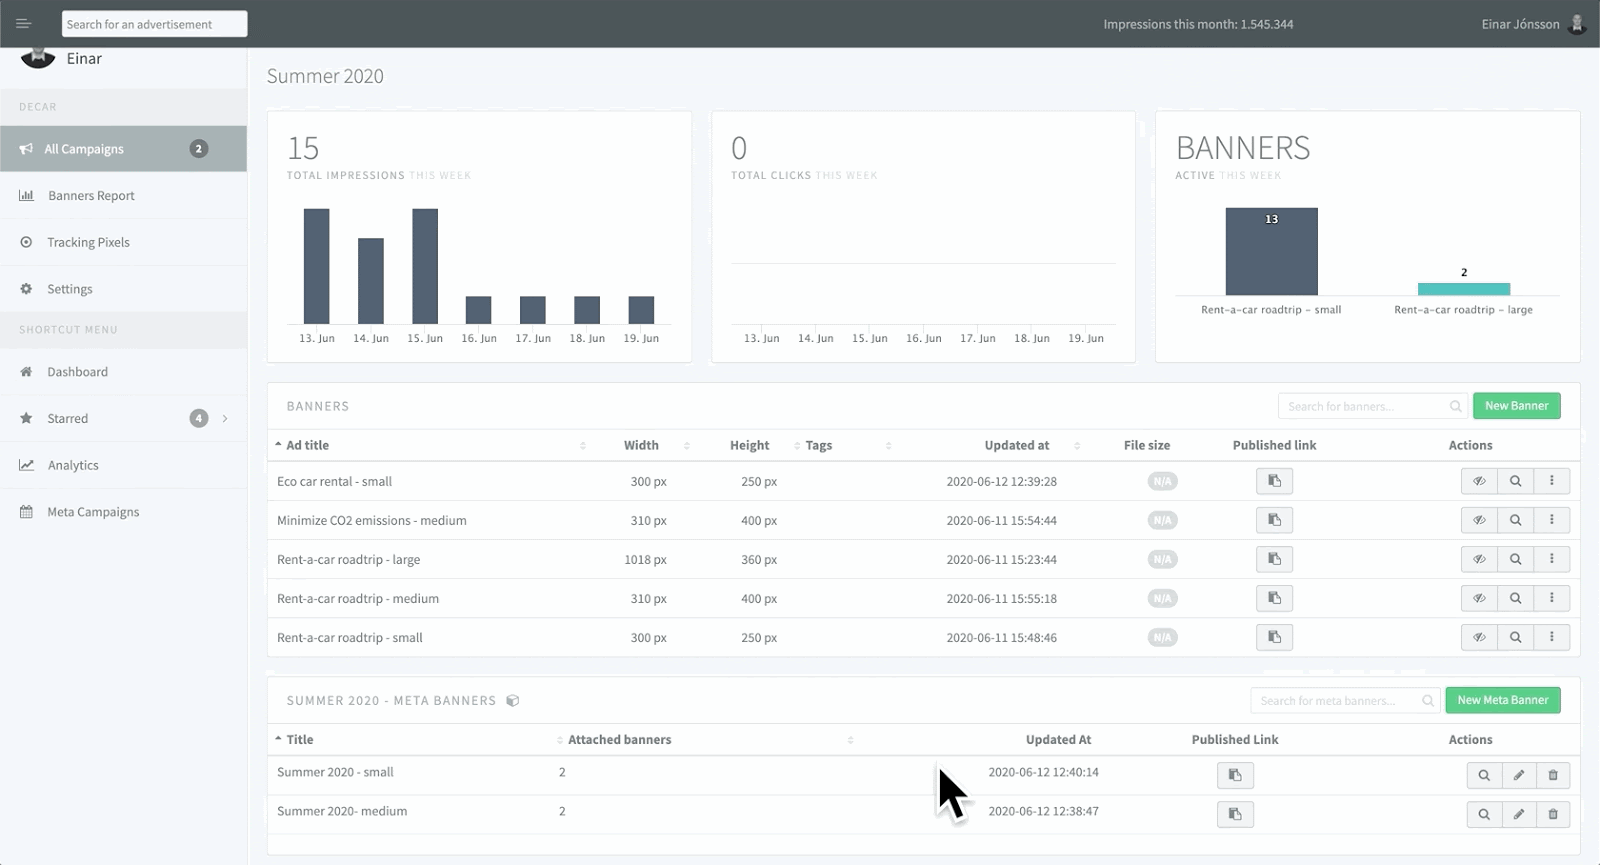Screen dimensions: 1600x865
Task: Preview the Minimize CO2 emissions banner
Action: (1515, 520)
